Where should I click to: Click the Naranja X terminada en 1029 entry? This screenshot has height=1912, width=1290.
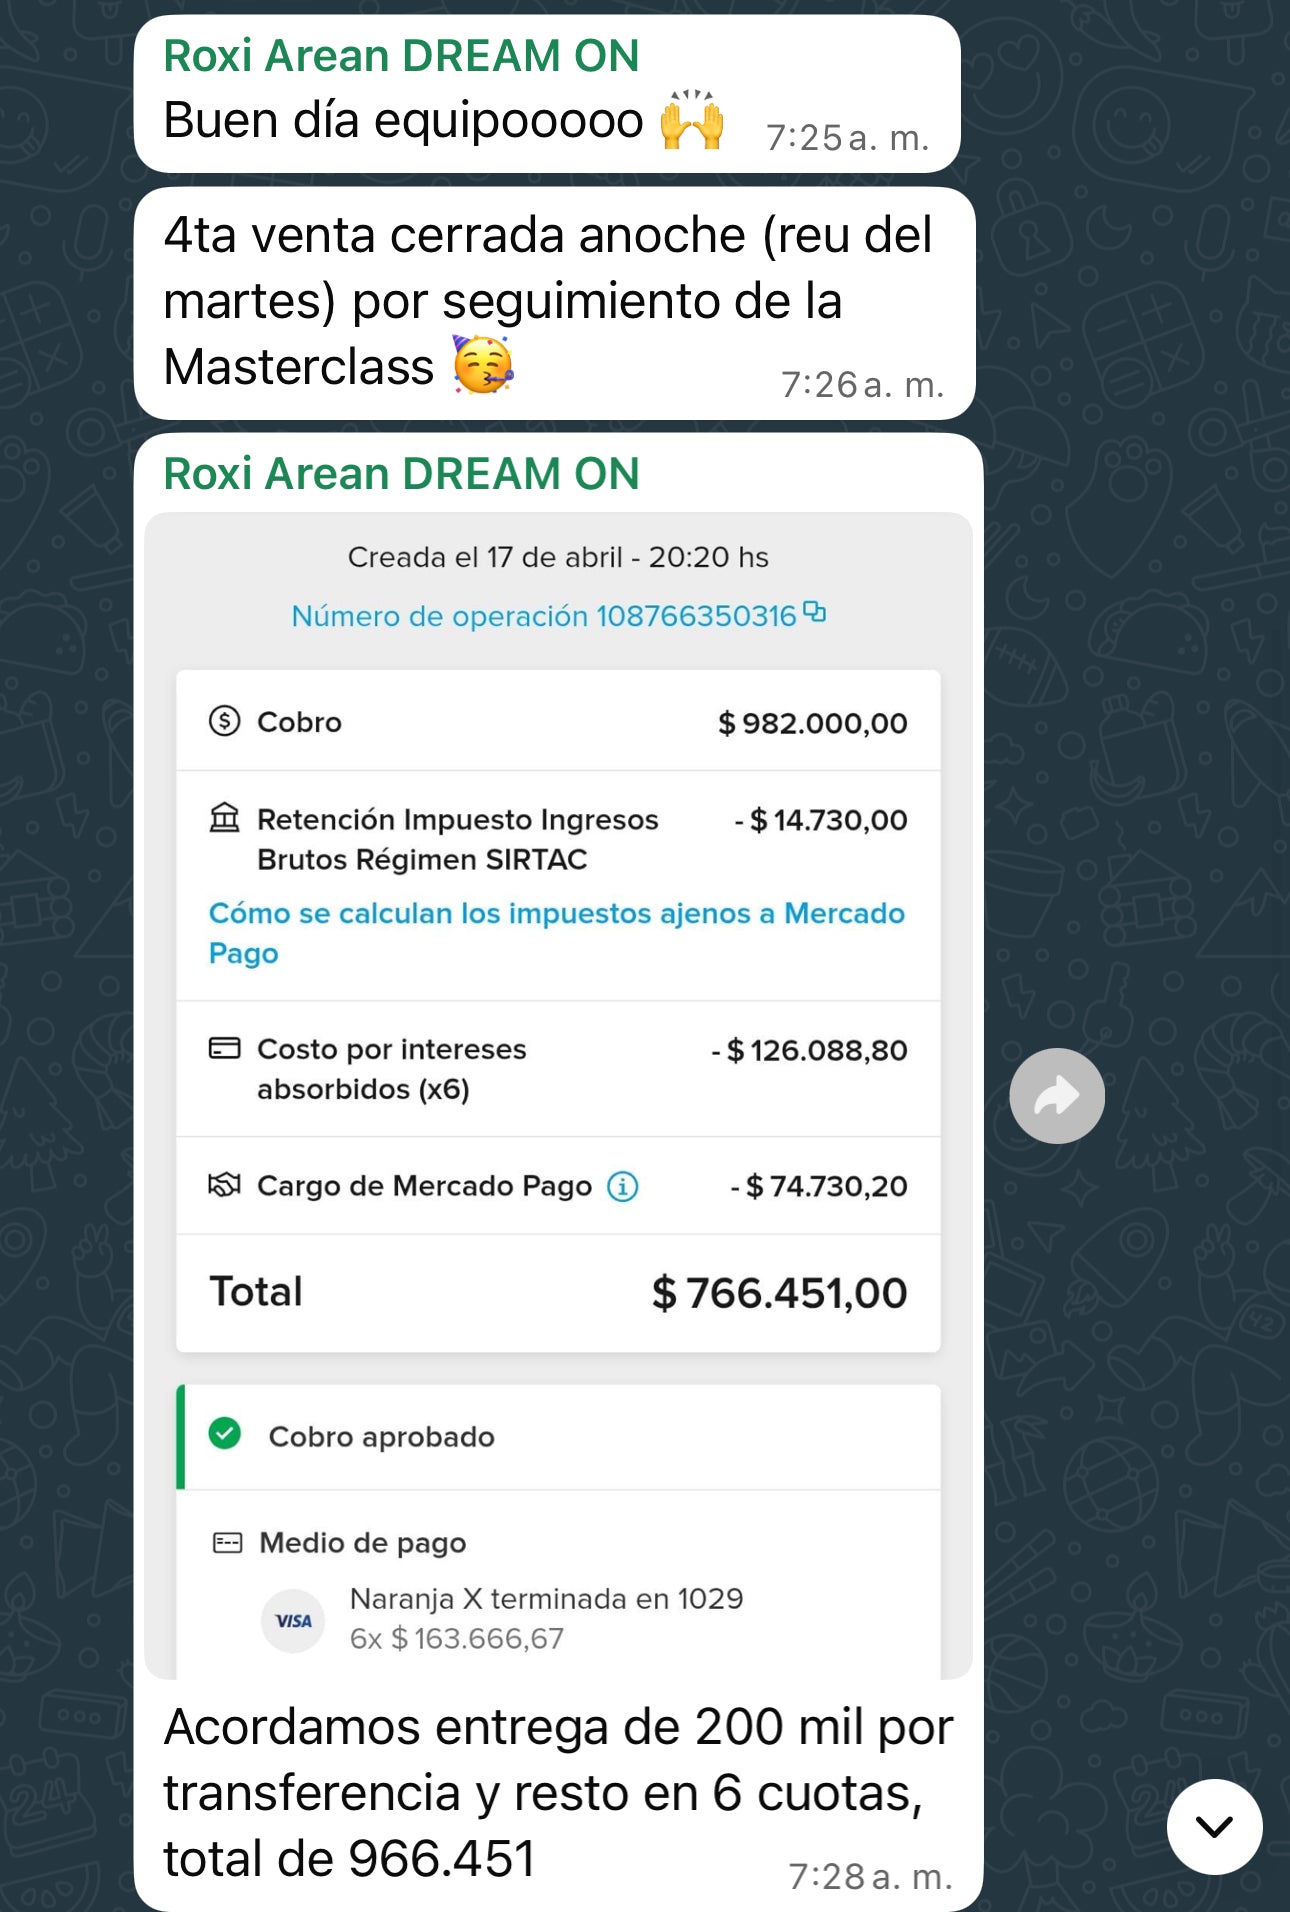tap(546, 1599)
